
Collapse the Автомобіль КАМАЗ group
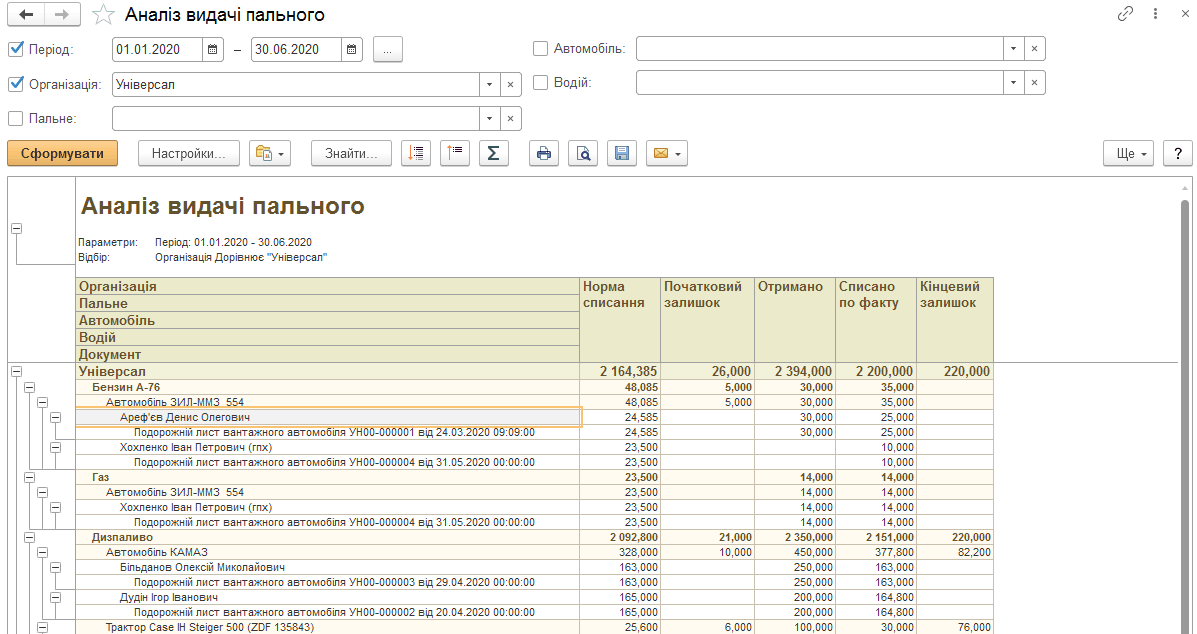coord(43,552)
